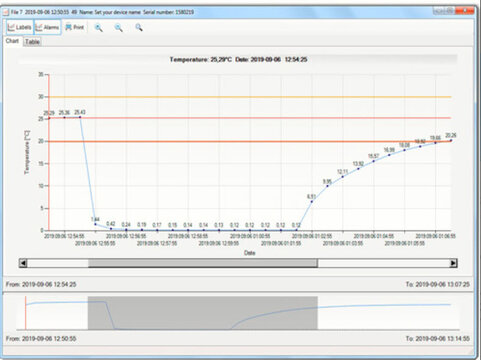Toggle the Alarms display button
Image resolution: width=481 pixels, height=360 pixels.
48,27
